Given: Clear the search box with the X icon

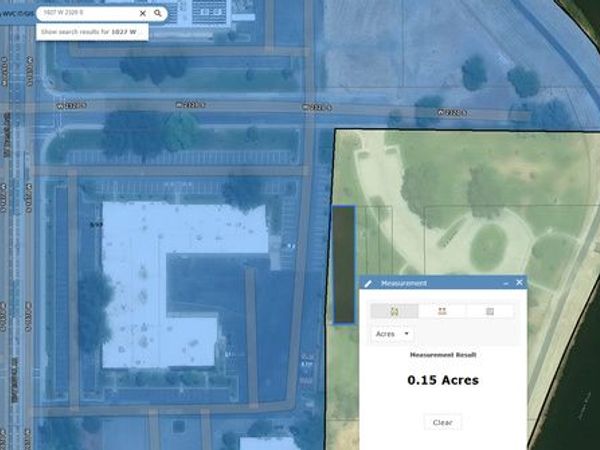Looking at the screenshot, I should [143, 13].
